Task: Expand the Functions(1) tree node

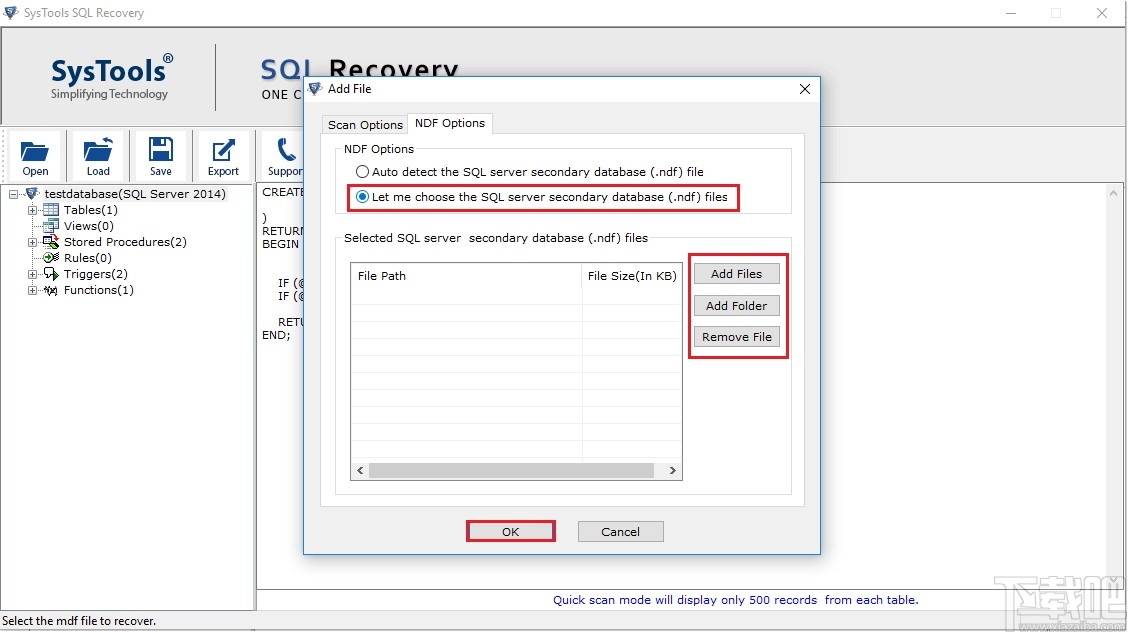Action: pos(32,290)
